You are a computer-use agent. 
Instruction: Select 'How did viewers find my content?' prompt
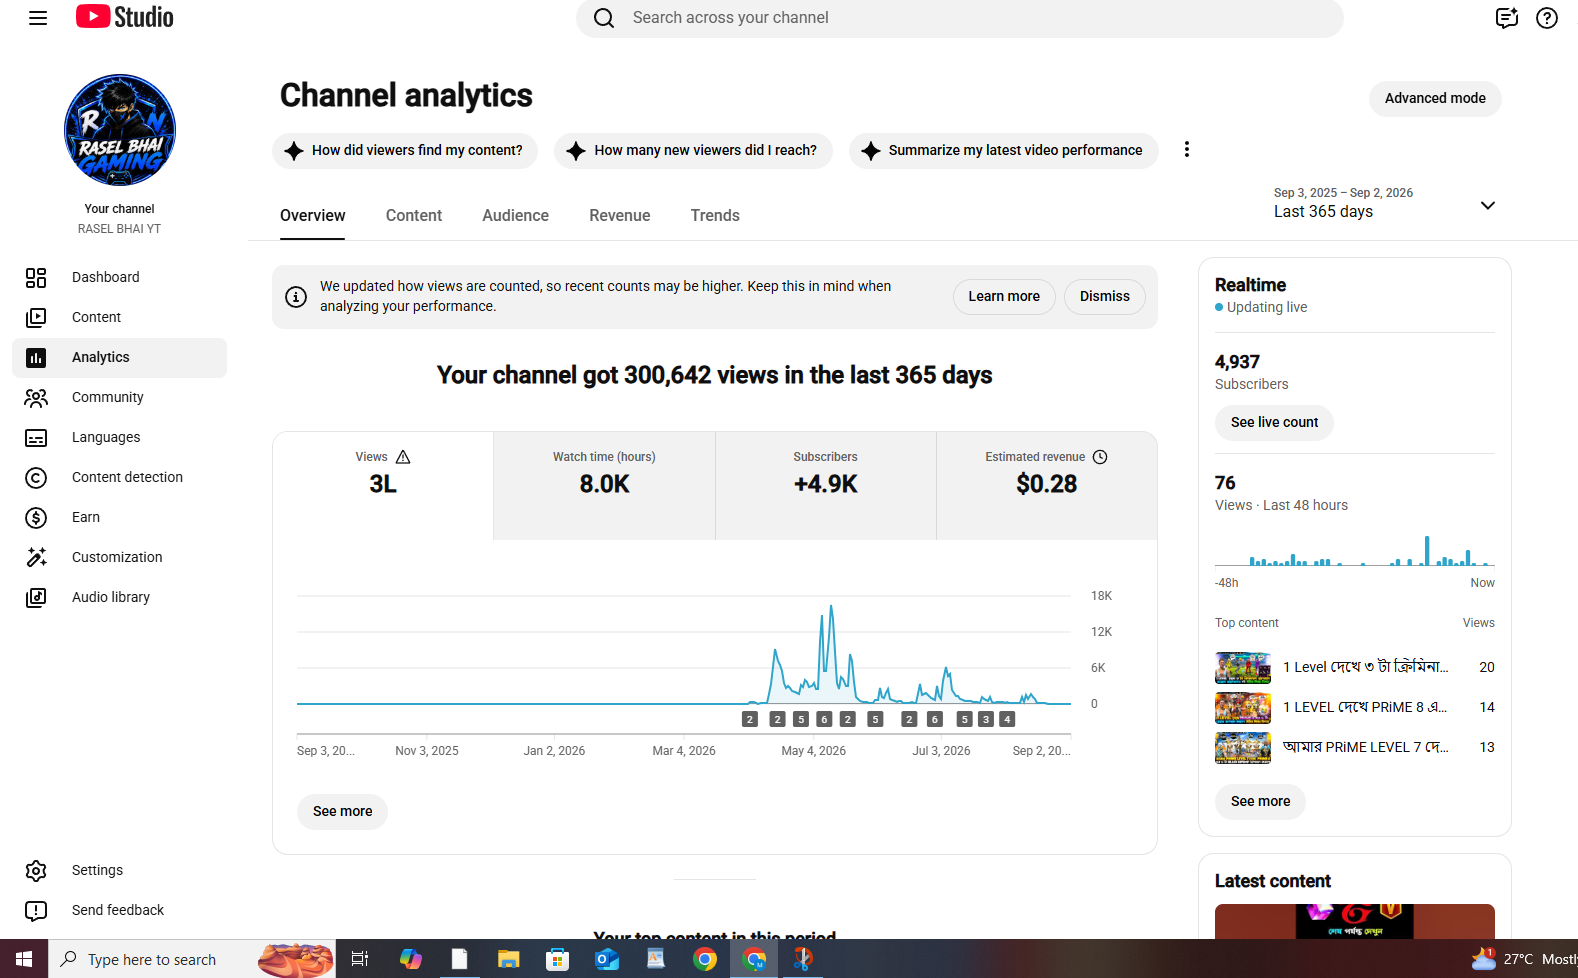click(405, 150)
